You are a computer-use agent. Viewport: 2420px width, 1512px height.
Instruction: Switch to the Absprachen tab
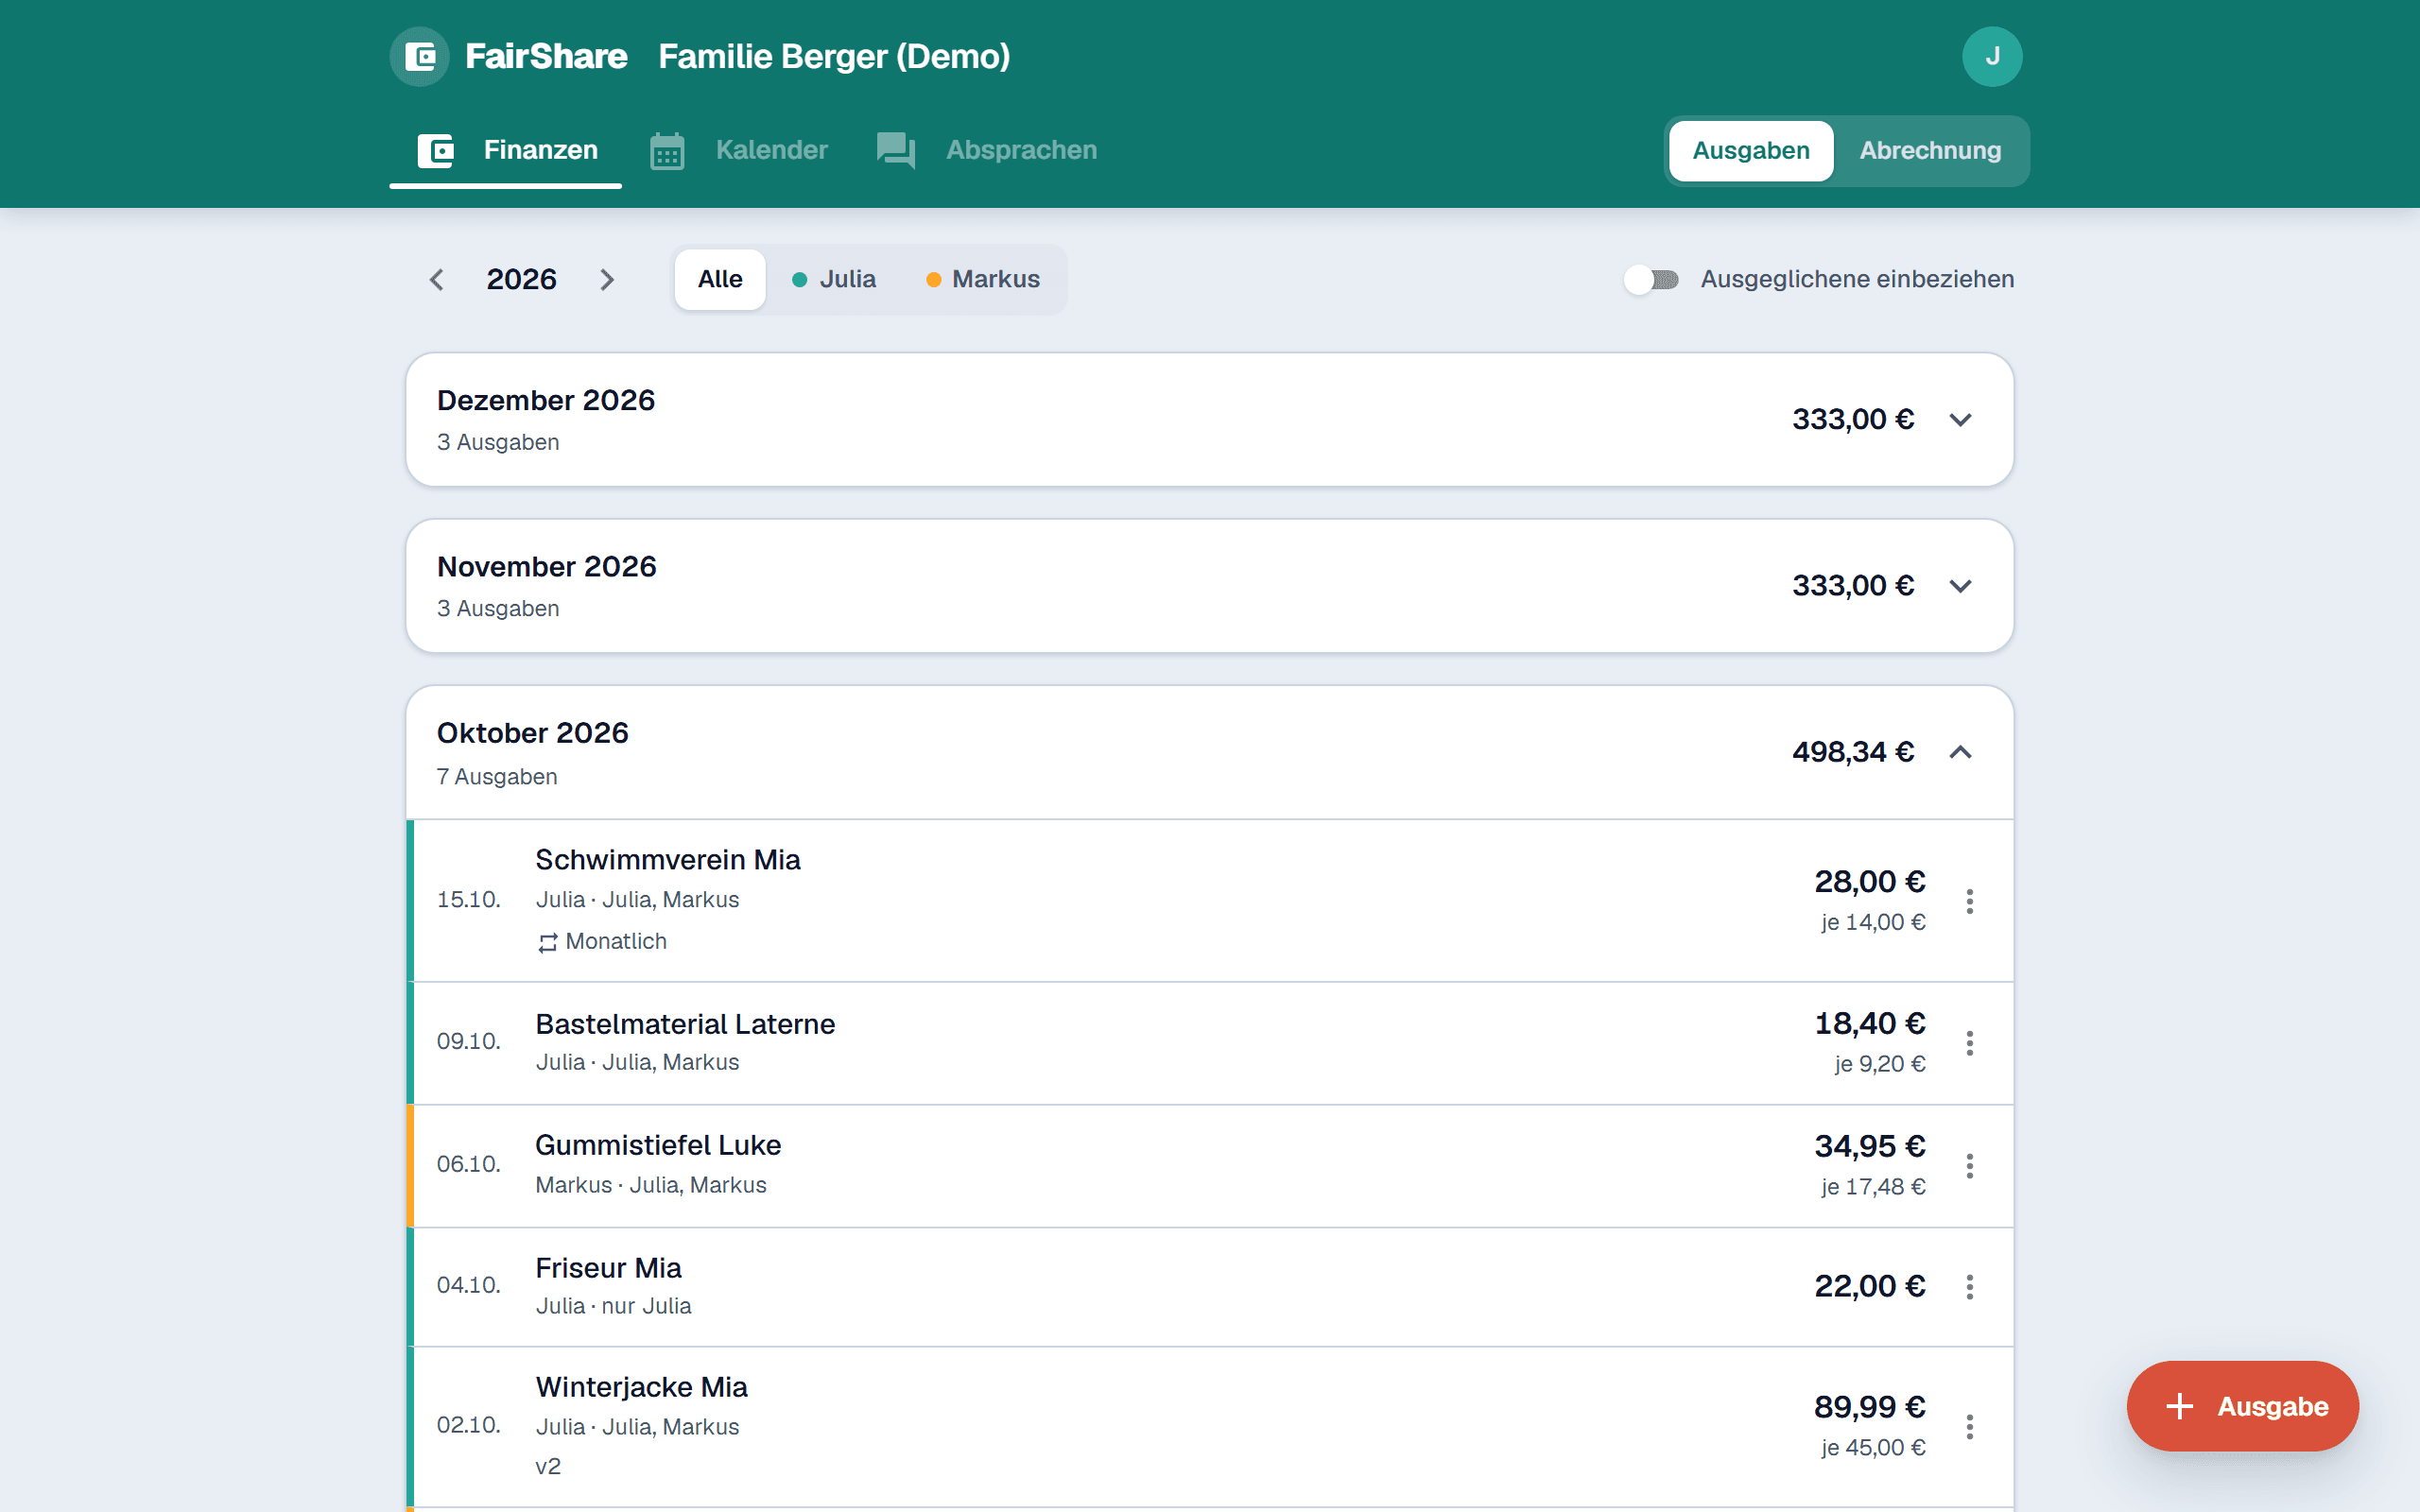[x=986, y=150]
